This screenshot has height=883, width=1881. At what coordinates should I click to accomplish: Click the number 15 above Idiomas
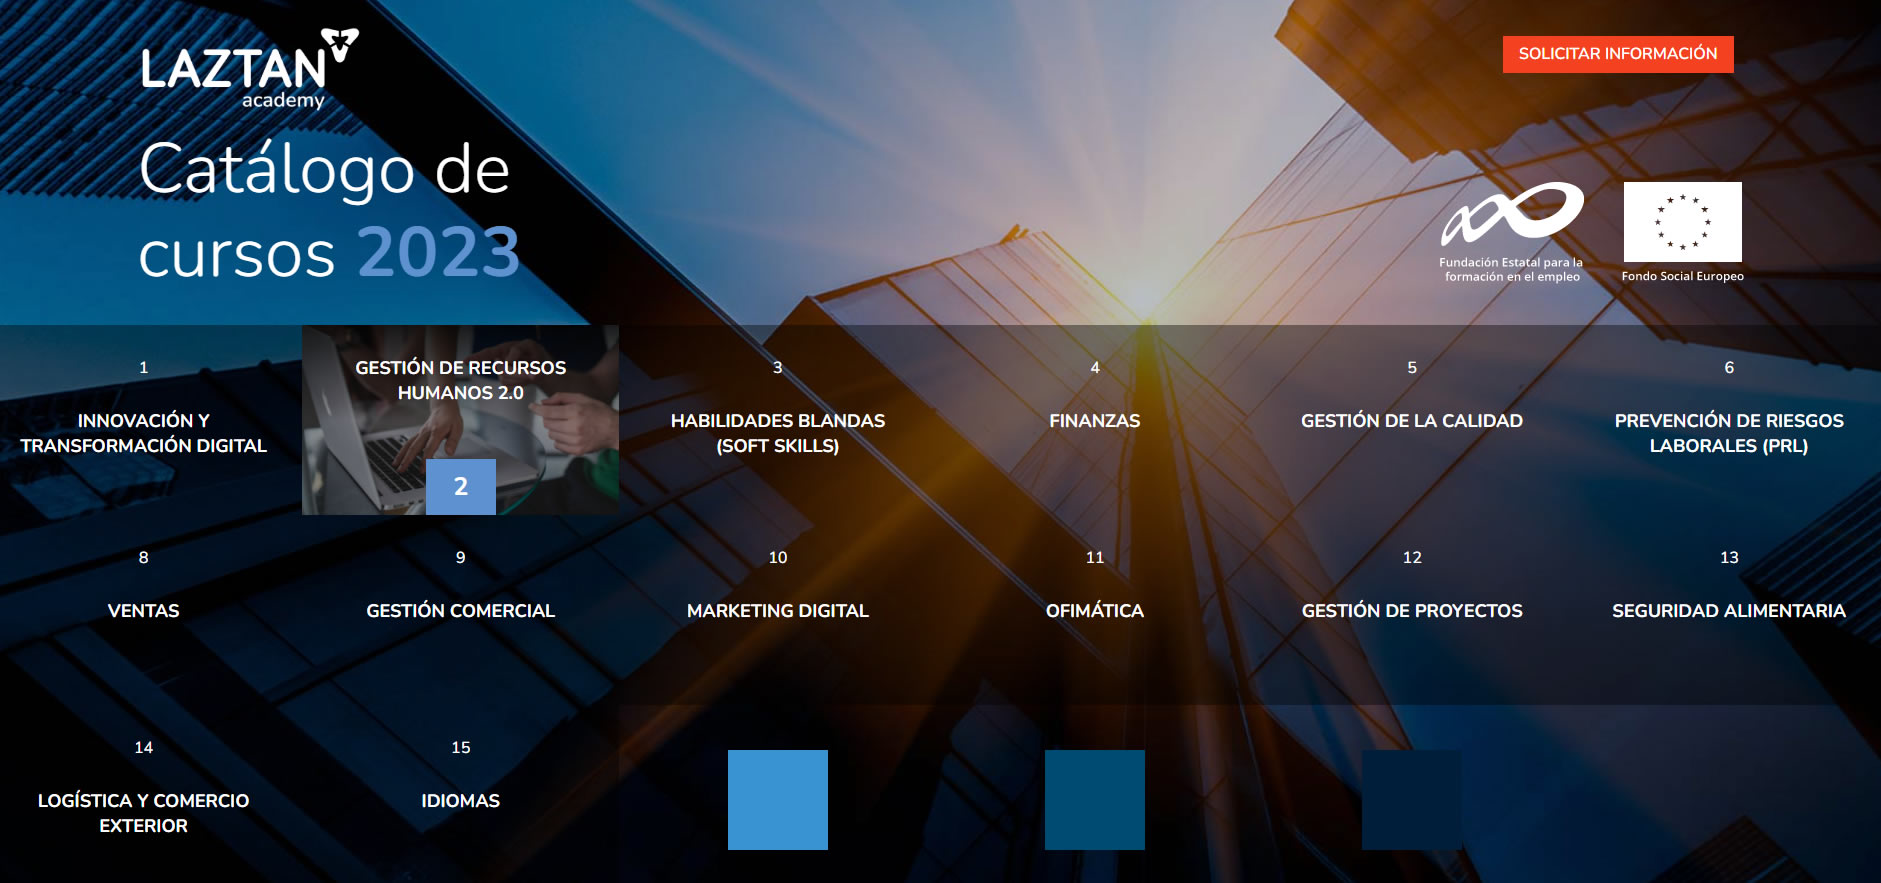point(461,748)
